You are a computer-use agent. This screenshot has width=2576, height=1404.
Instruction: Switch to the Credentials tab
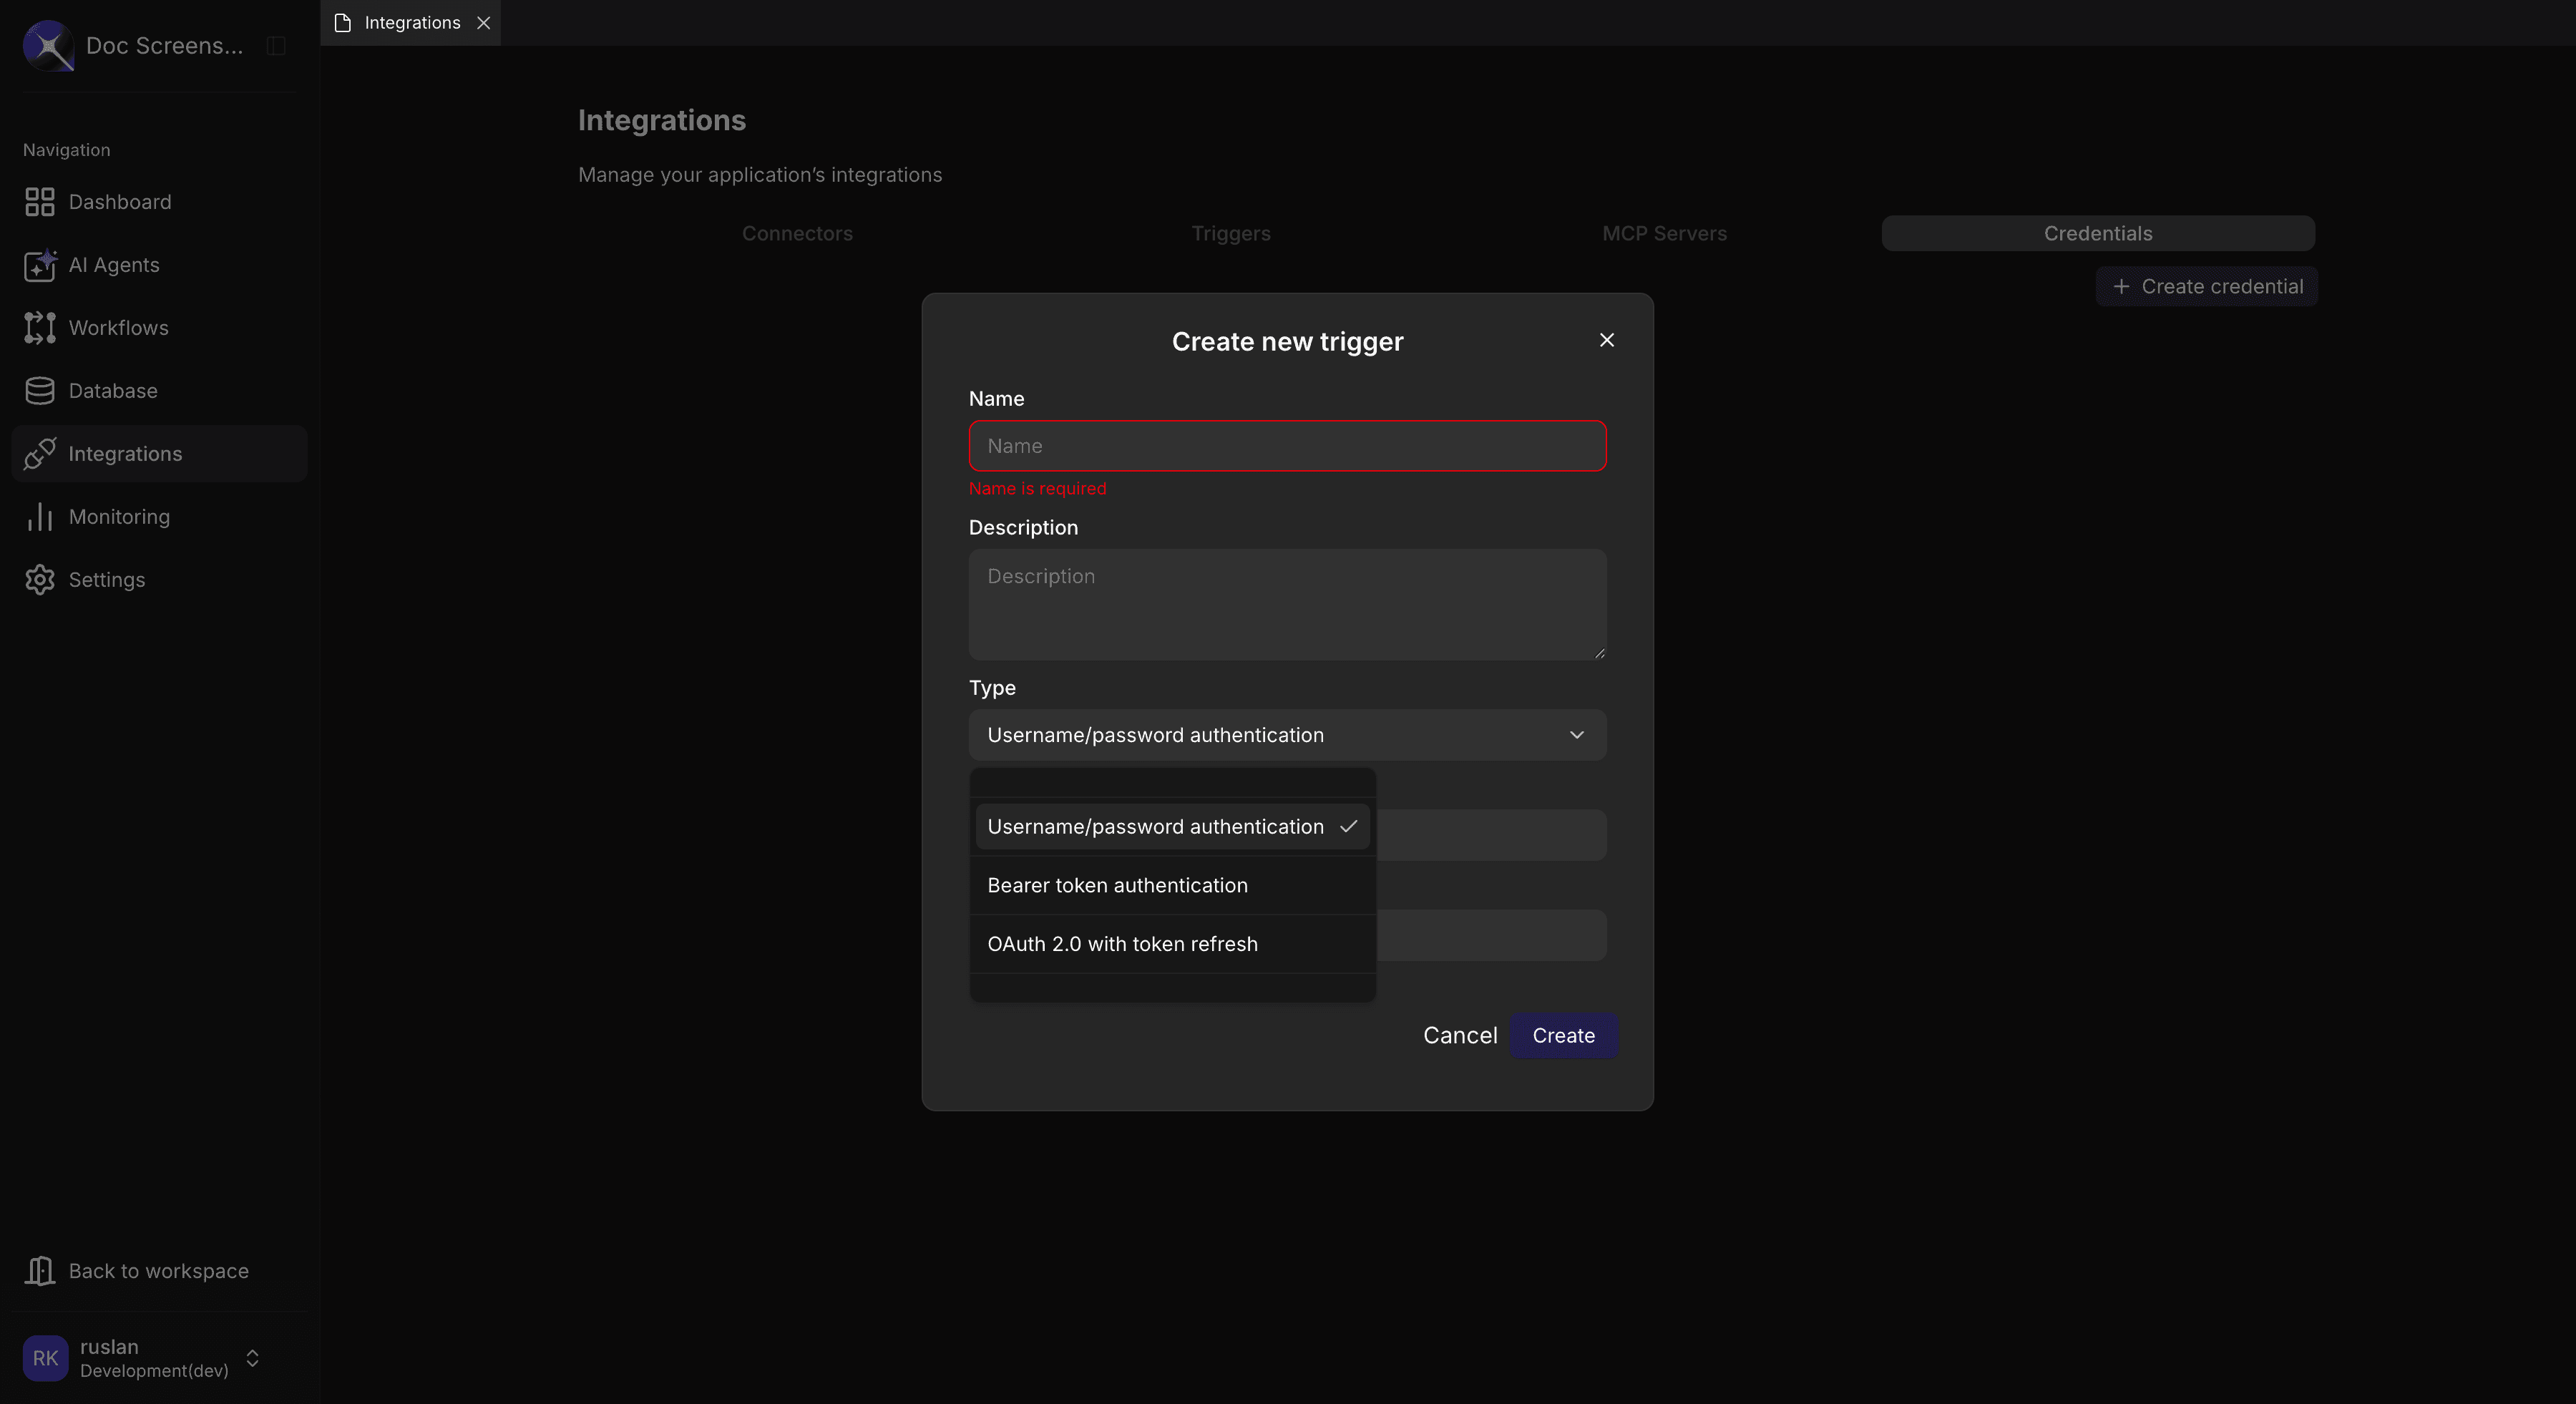point(2097,233)
